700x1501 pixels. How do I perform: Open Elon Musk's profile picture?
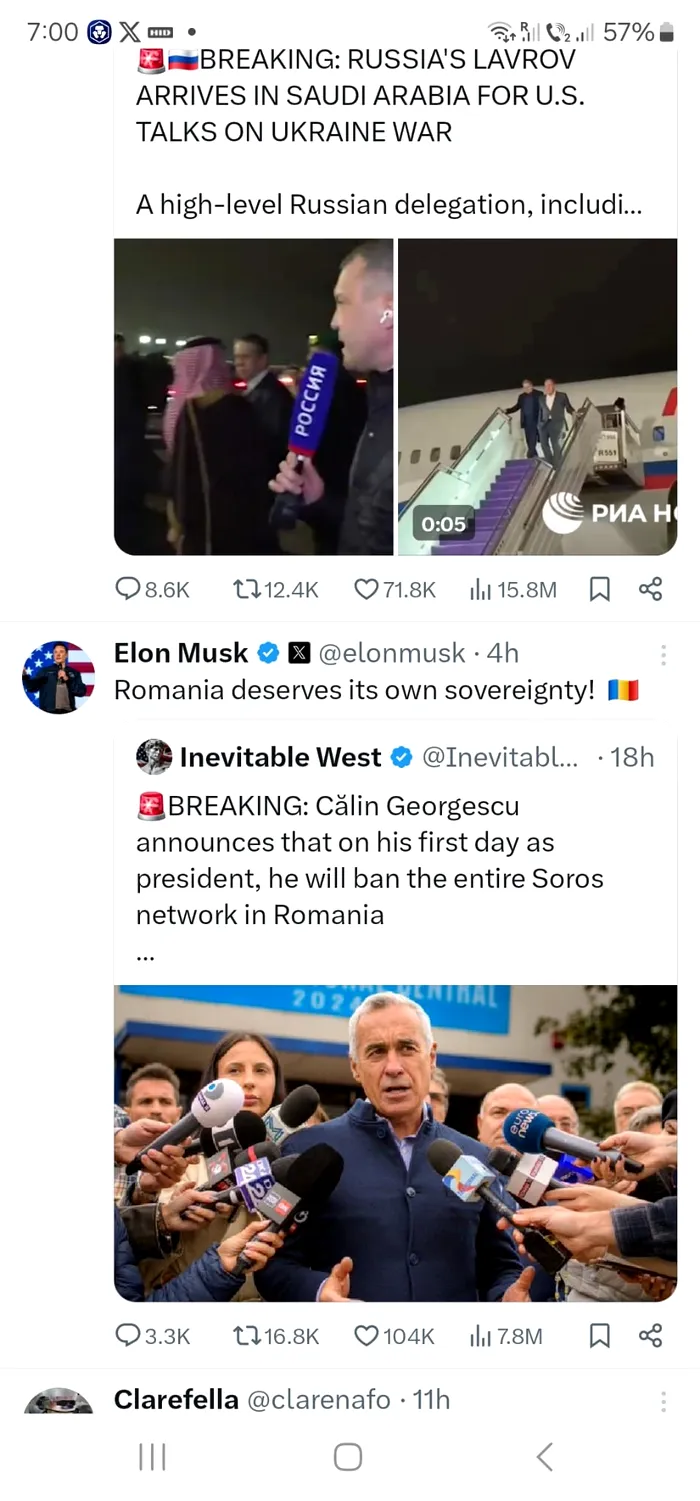58,677
